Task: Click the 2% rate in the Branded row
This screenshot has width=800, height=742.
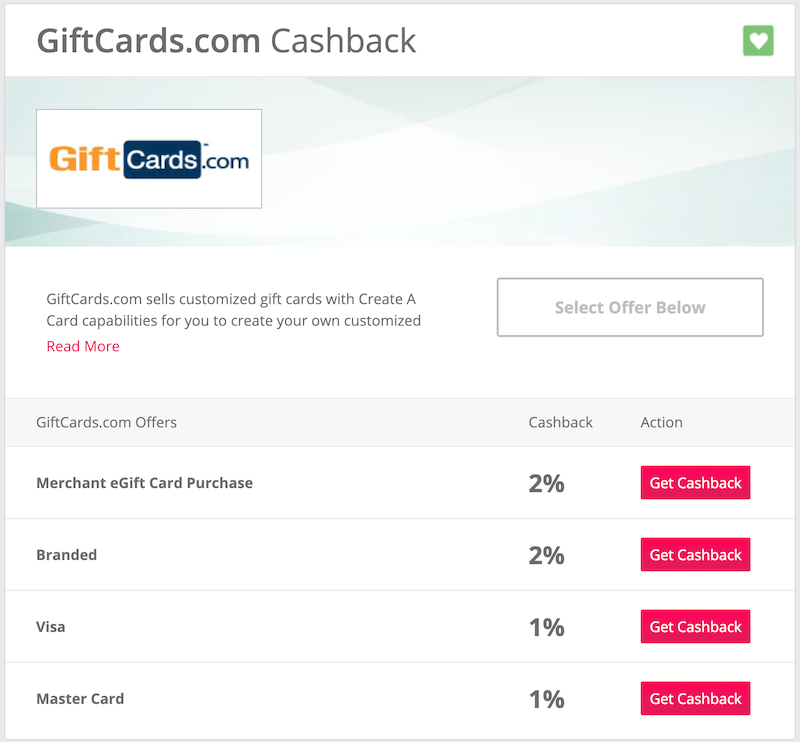Action: point(546,555)
